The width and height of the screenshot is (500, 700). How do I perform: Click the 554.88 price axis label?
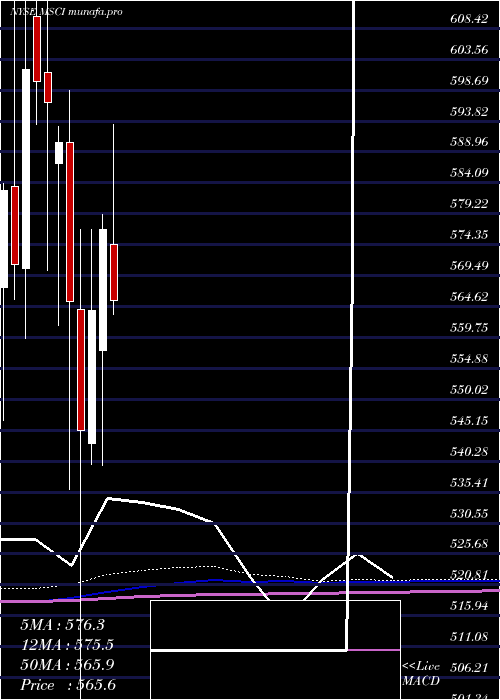(x=469, y=359)
